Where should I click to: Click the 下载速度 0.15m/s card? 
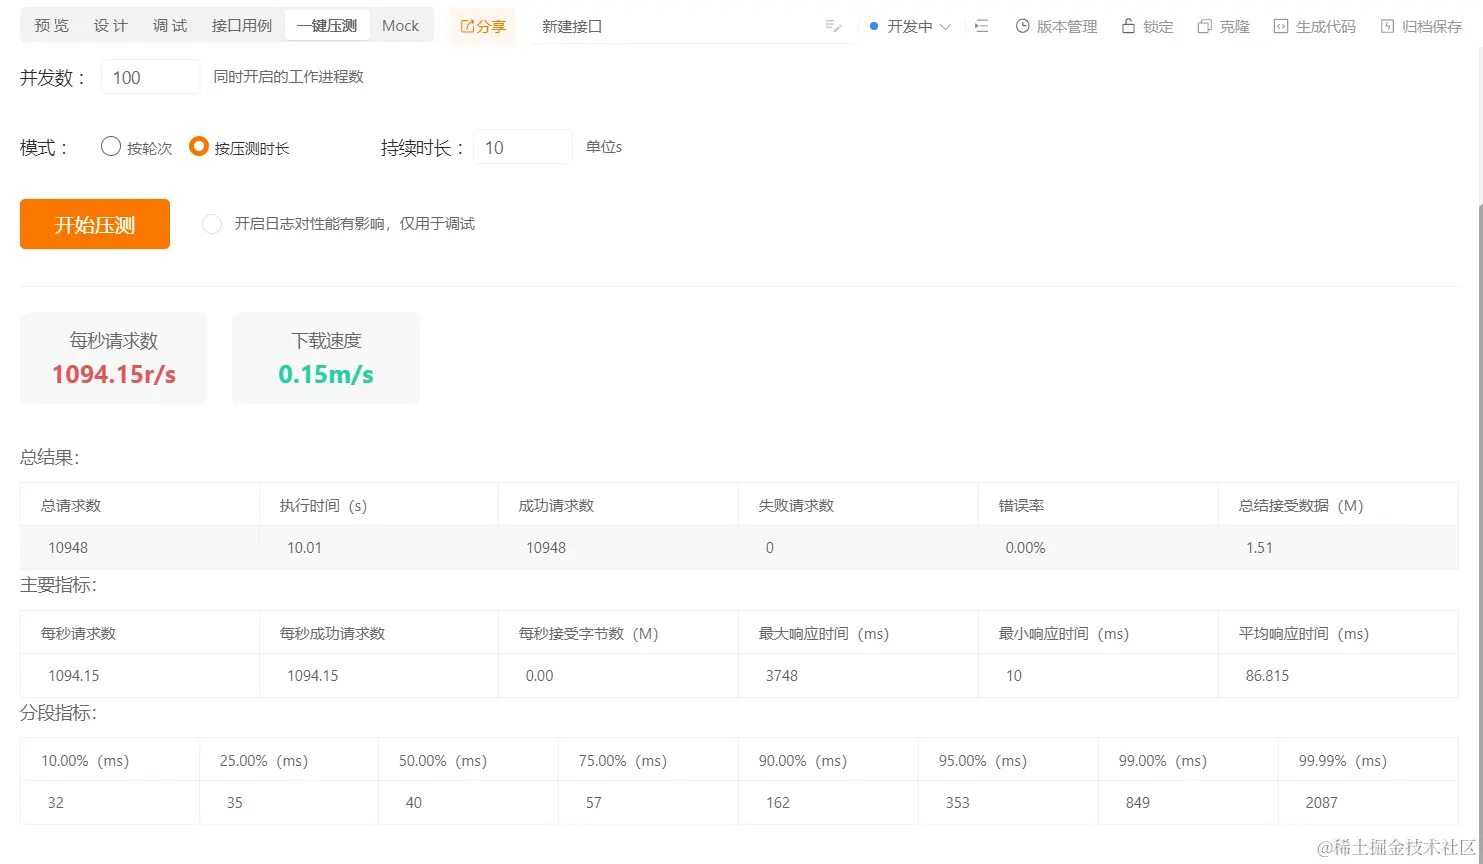point(326,359)
